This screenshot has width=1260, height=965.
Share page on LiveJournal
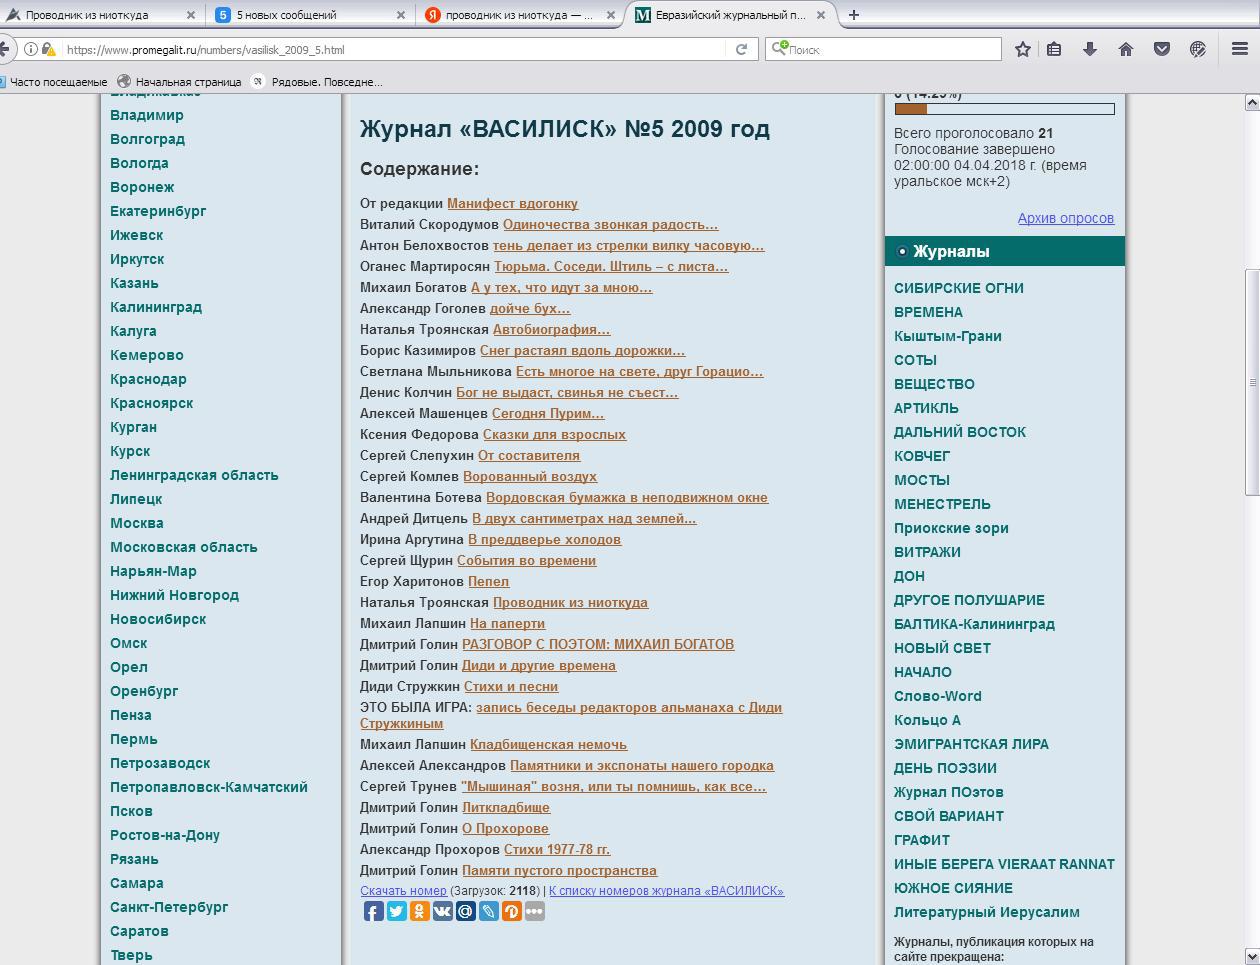(488, 911)
